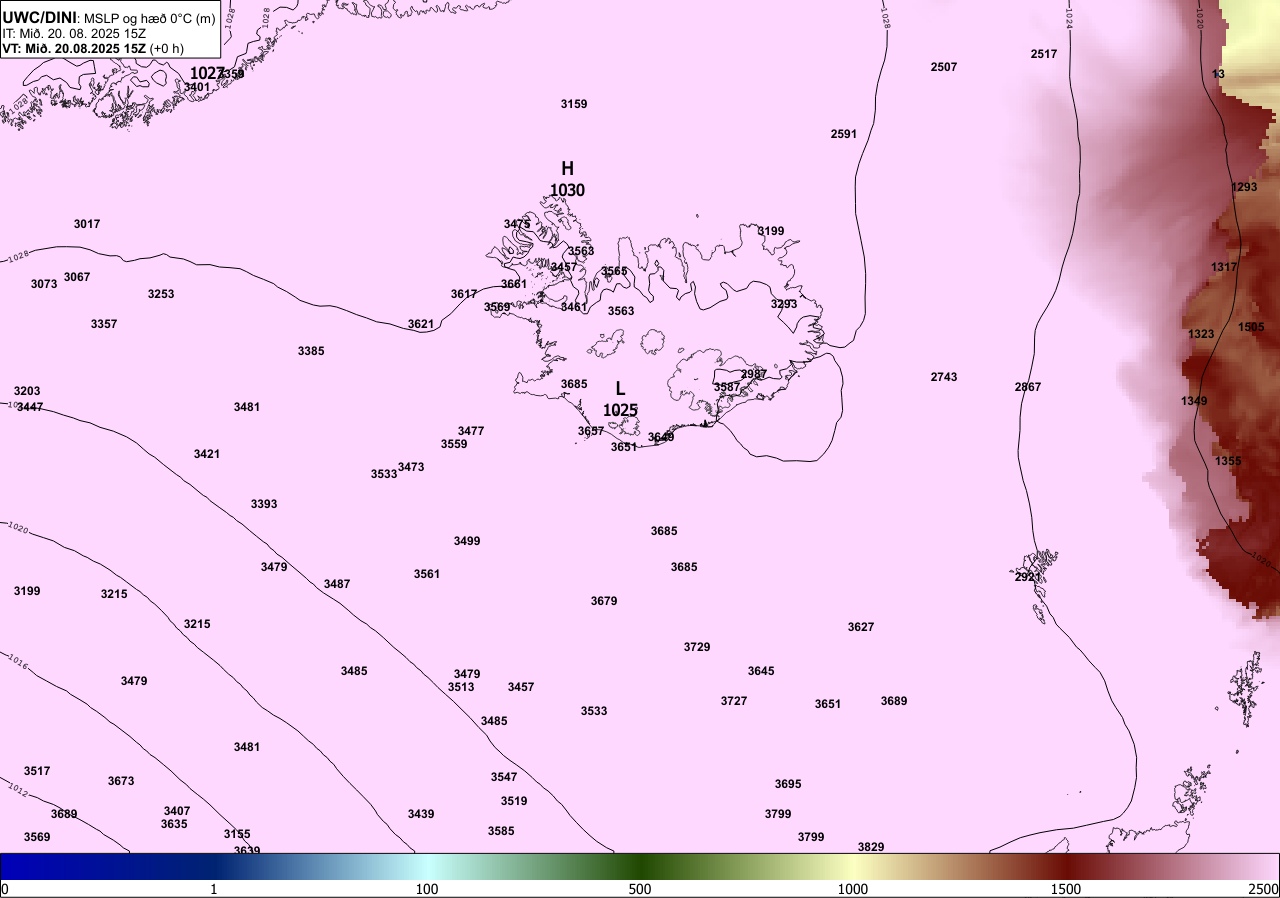Click the 500 tick on the color scale
1280x898 pixels.
click(640, 889)
